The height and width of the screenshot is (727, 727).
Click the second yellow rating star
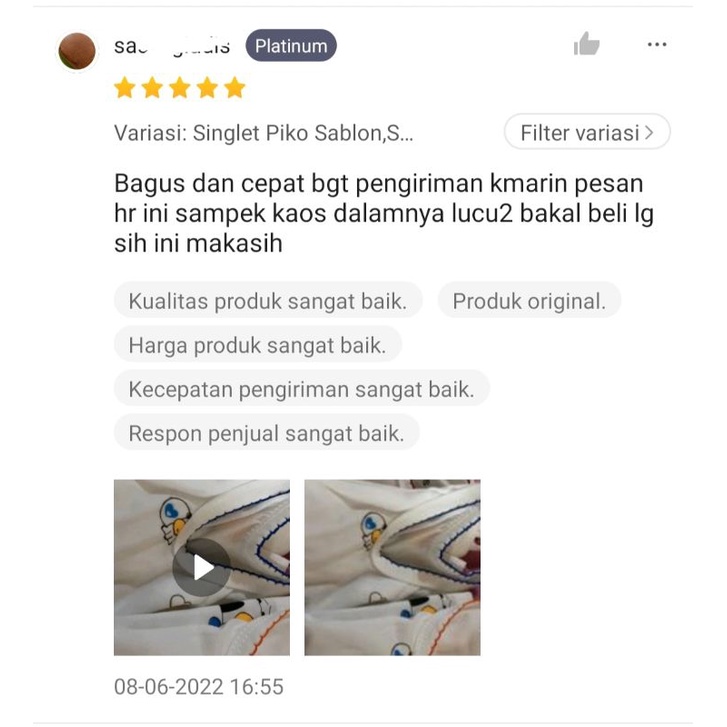click(152, 88)
